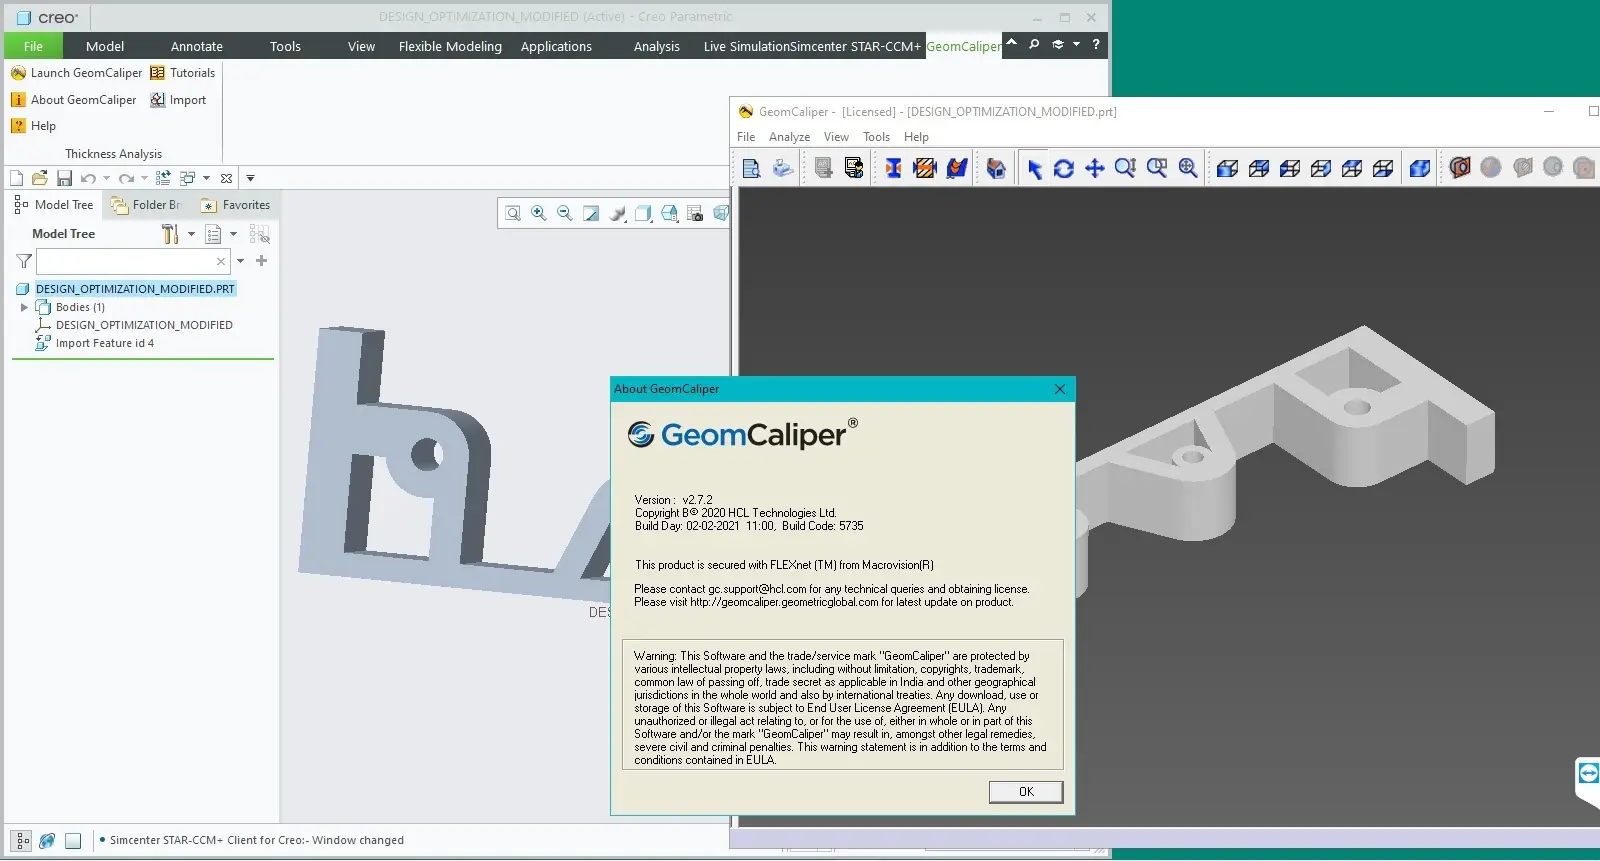Open View menu in GeomCaliper window
The width and height of the screenshot is (1600, 861).
[836, 137]
